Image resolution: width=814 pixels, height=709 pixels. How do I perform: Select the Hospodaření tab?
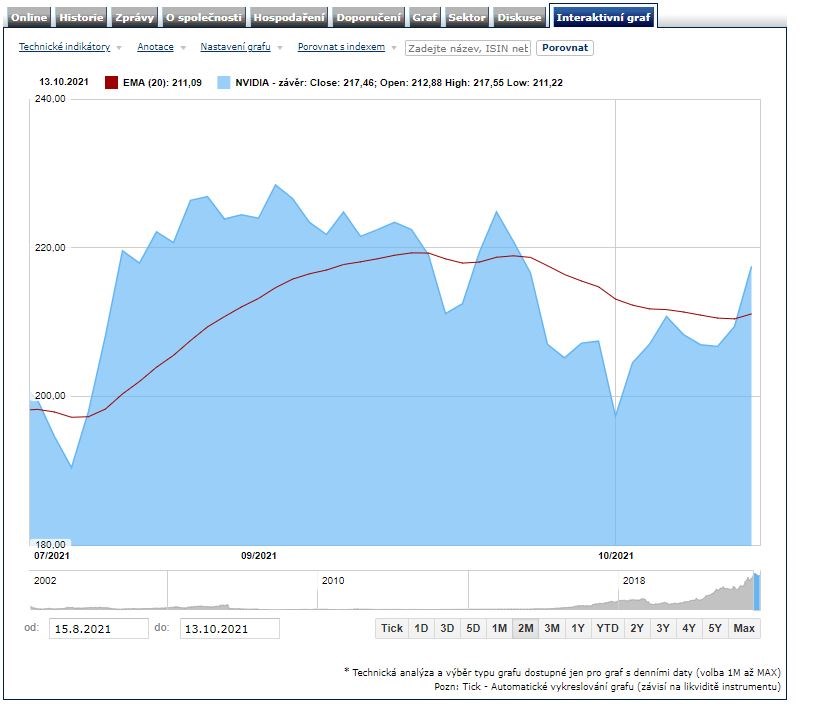289,17
